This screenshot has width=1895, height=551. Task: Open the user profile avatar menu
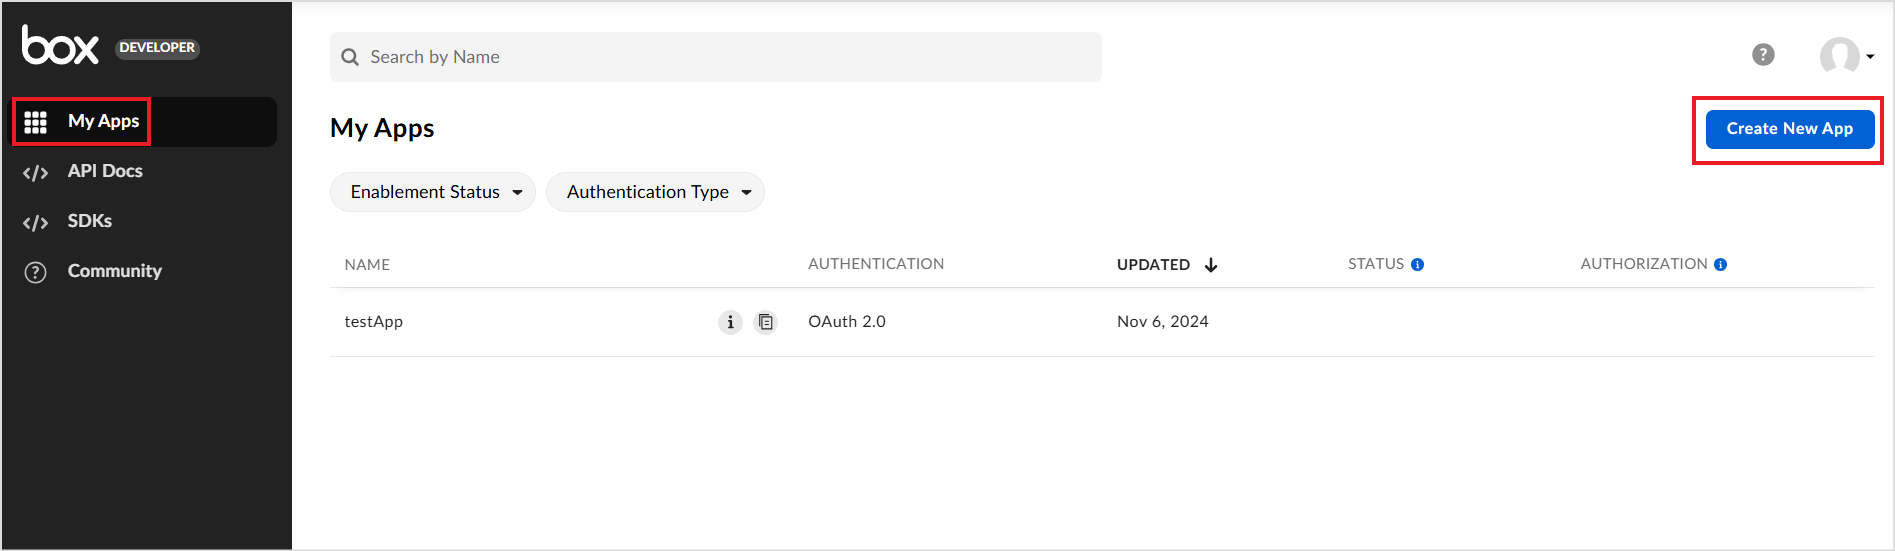1845,56
